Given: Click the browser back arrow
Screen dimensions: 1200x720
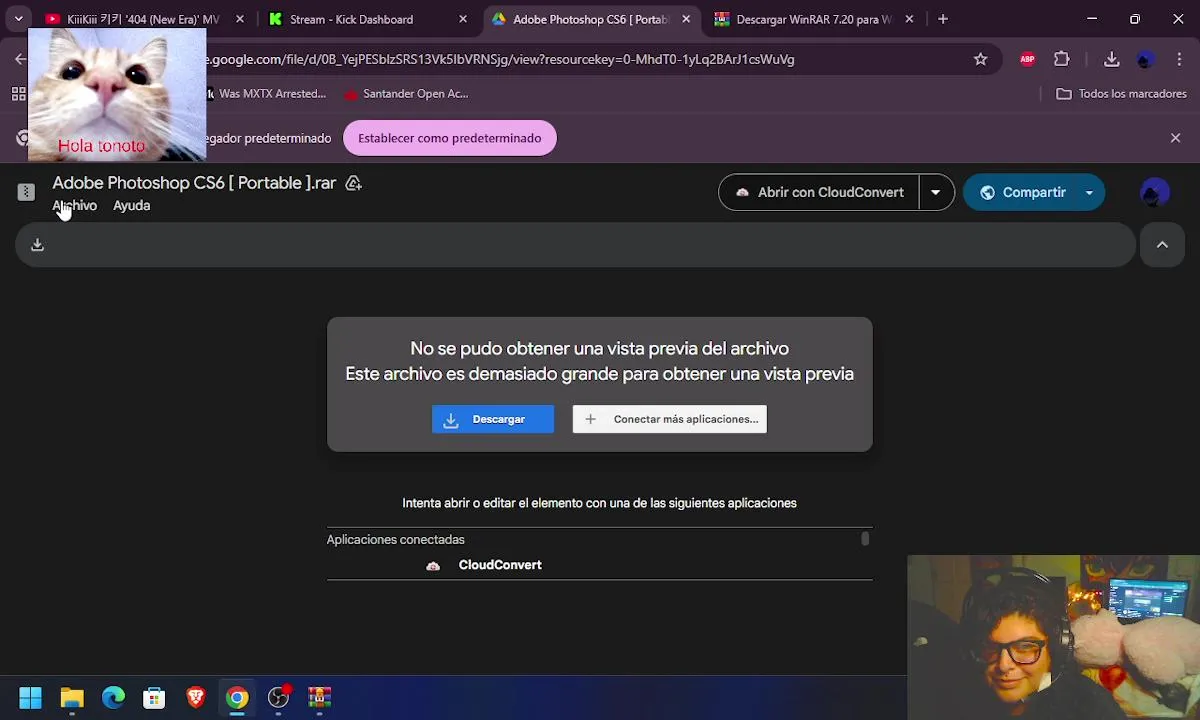Looking at the screenshot, I should click(20, 59).
